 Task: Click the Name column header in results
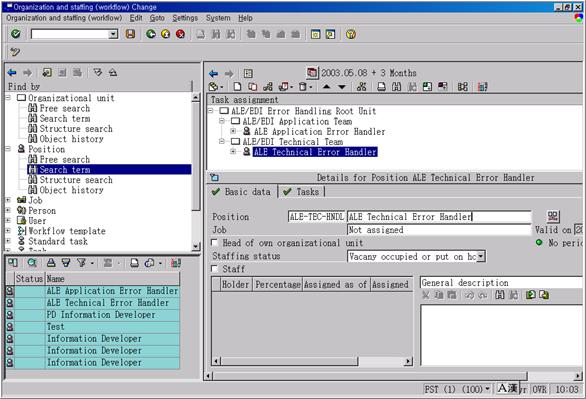click(x=112, y=279)
